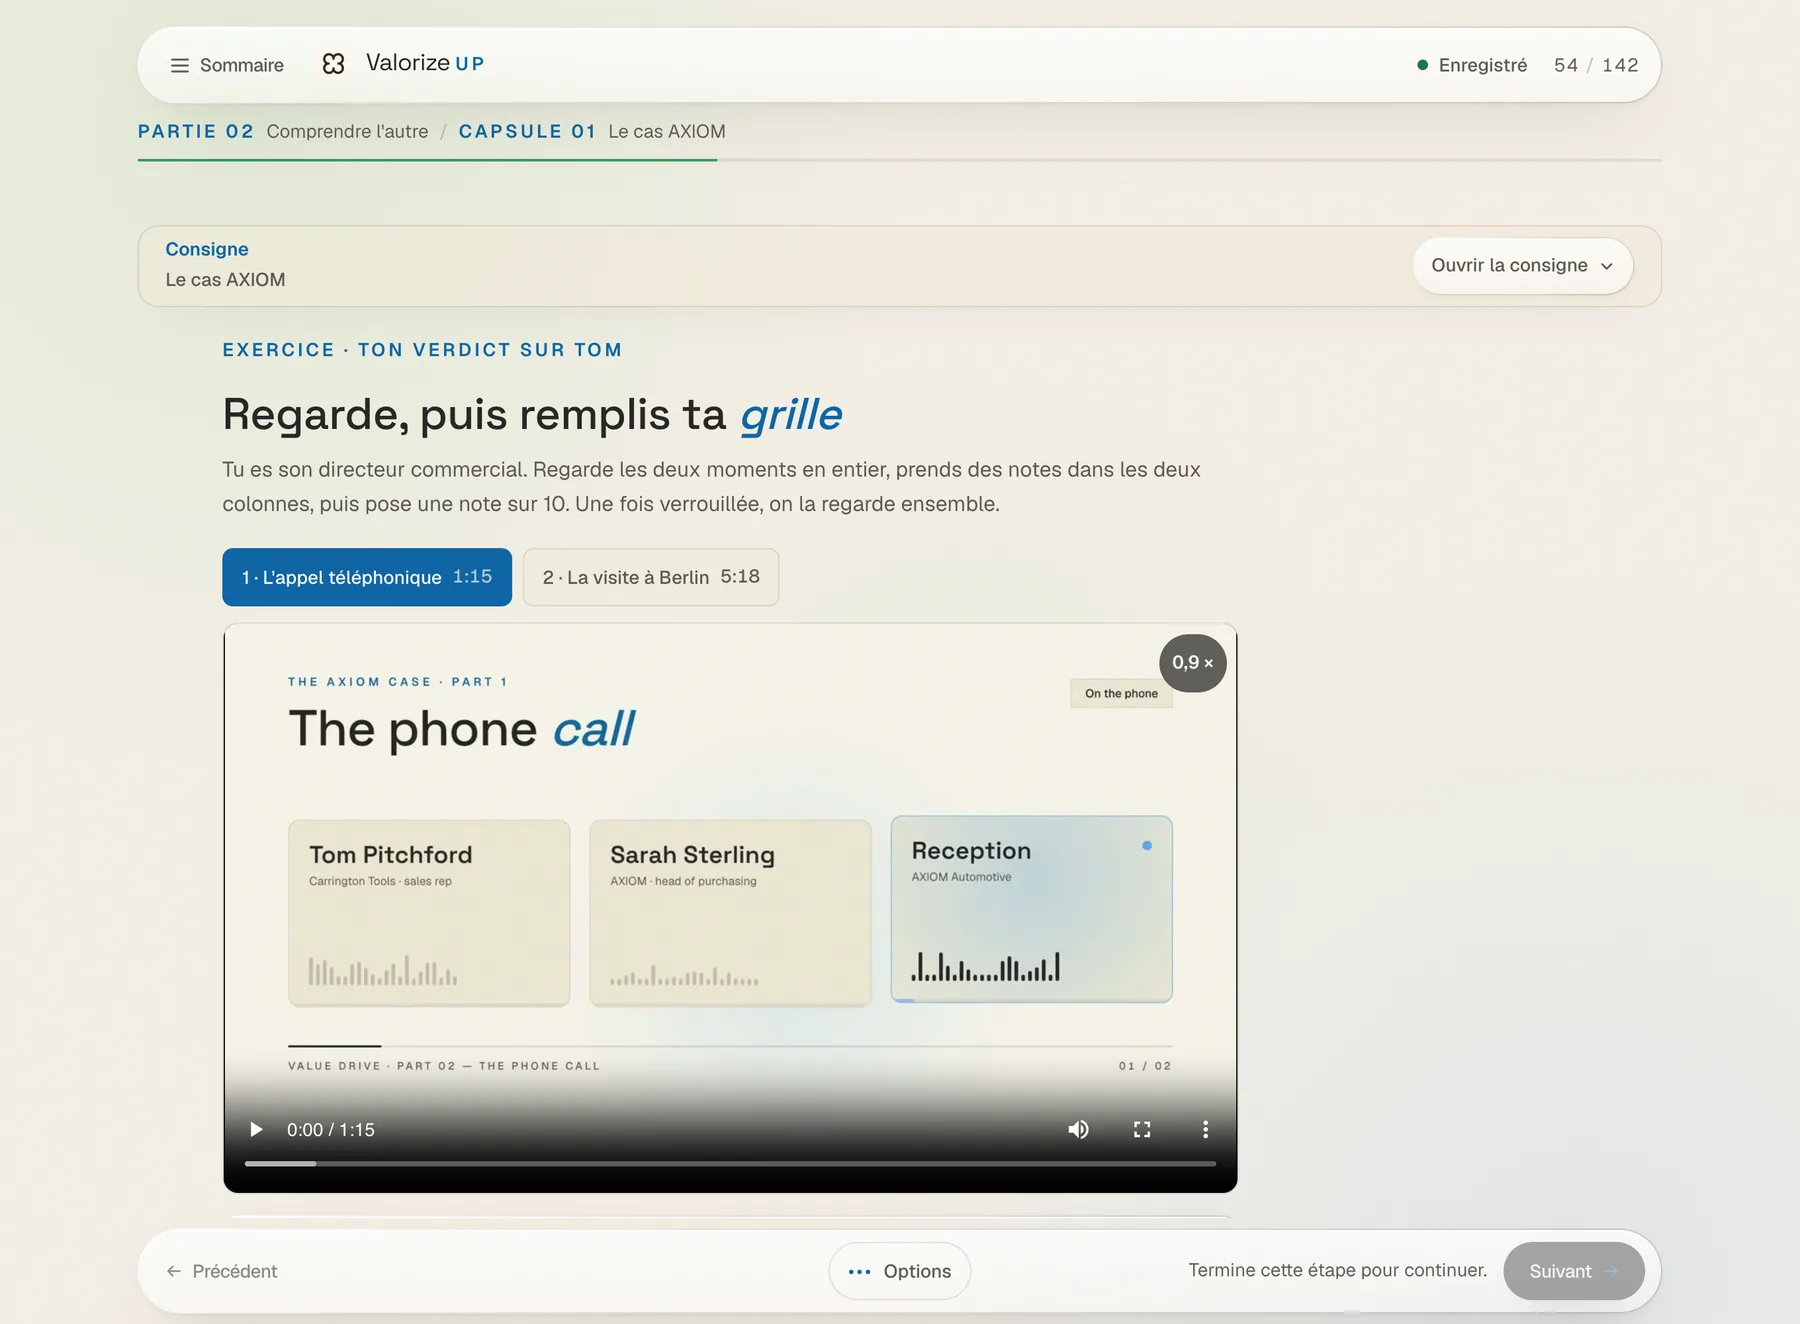Screen dimensions: 1800x1324
Task: Go back with Précédent
Action: tap(222, 1271)
